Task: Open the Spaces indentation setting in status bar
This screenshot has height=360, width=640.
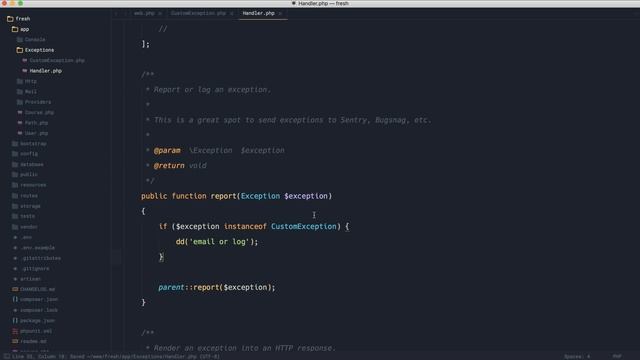Action: (577, 357)
